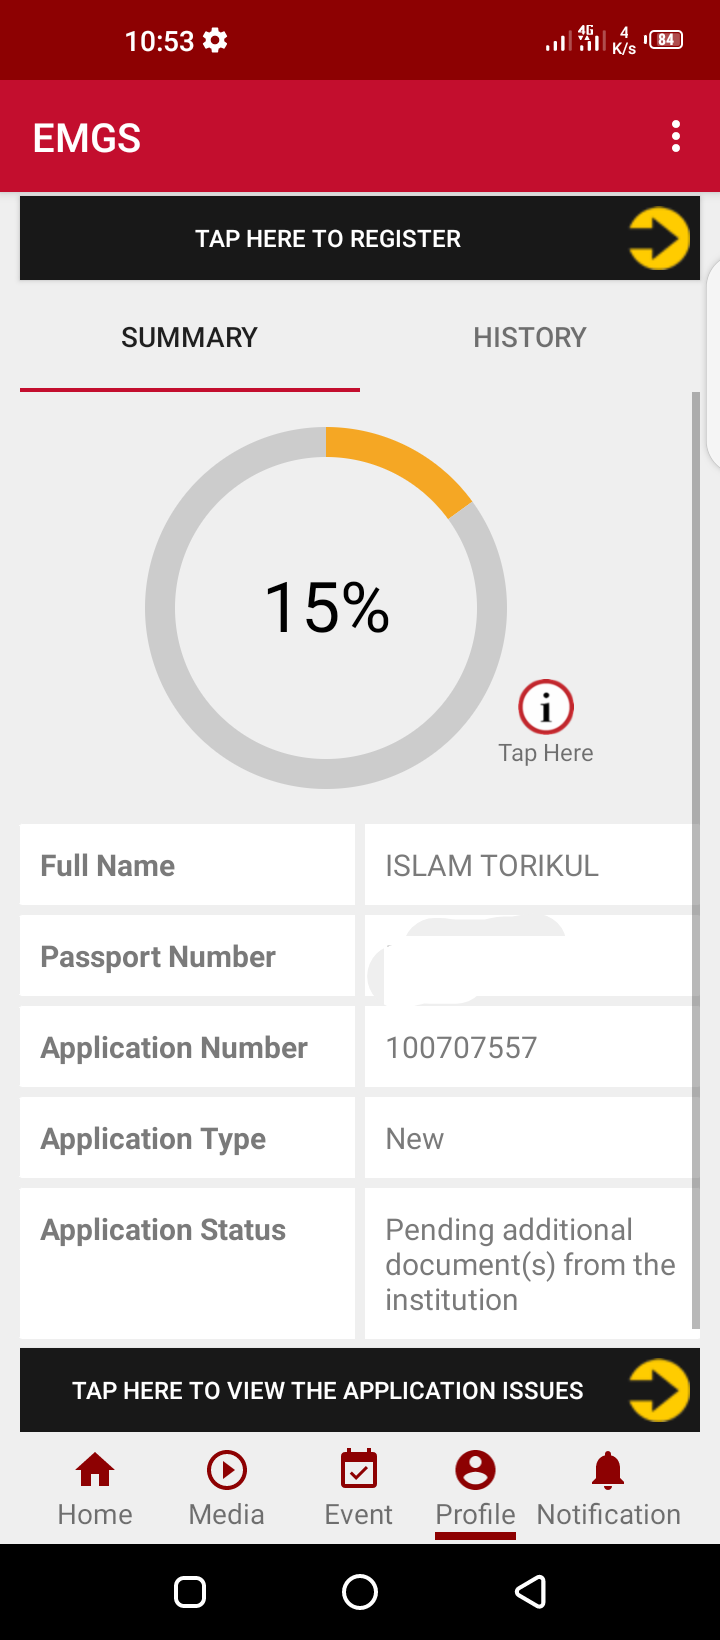This screenshot has width=720, height=1640.
Task: Click the application number 100707557
Action: [462, 1047]
